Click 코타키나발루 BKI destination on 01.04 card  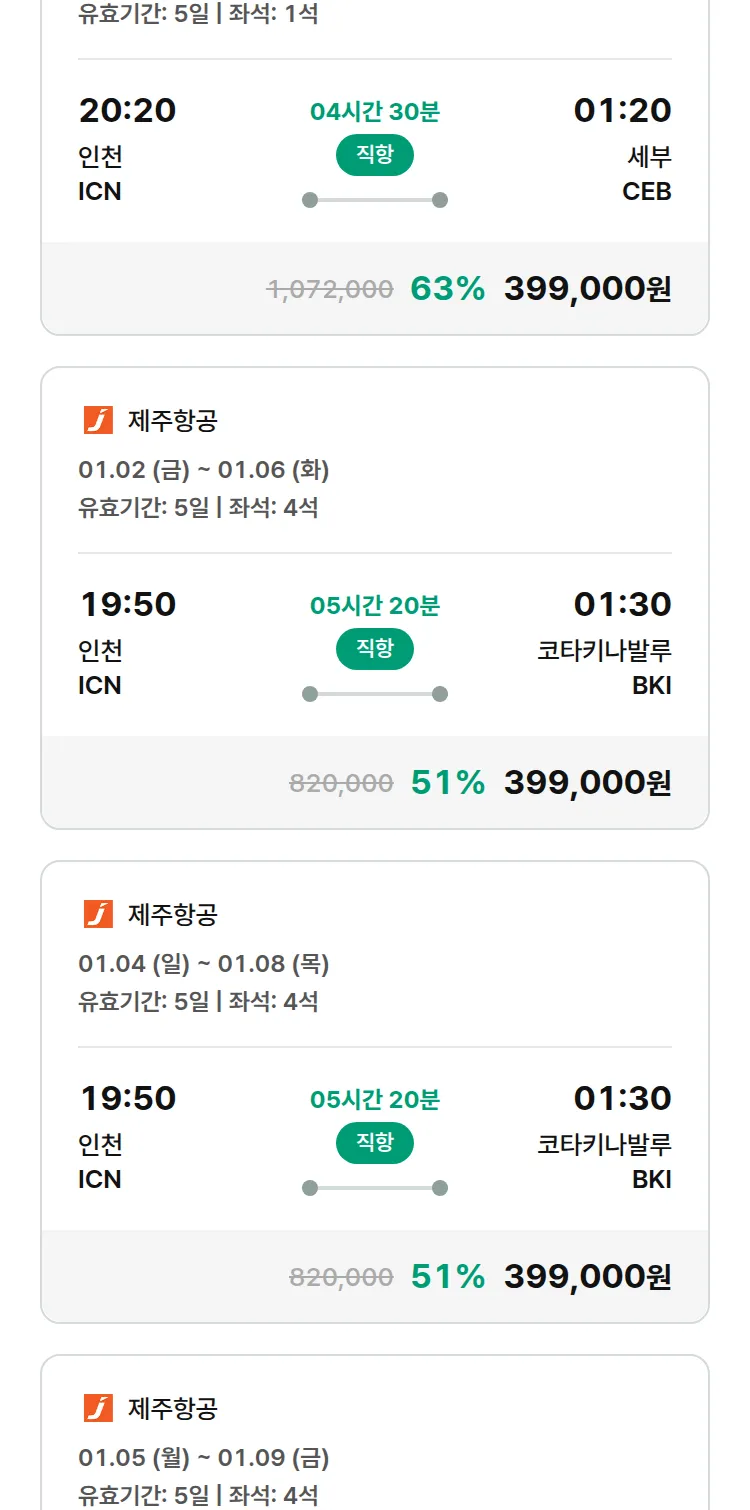[x=604, y=1160]
